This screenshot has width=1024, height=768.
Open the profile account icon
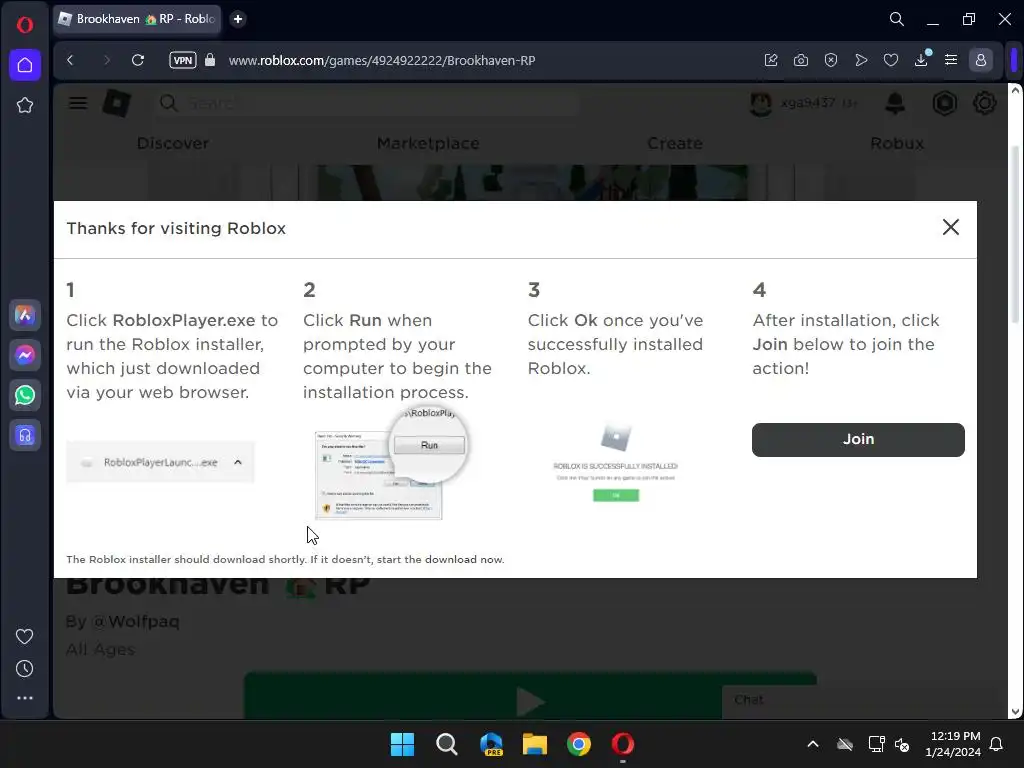[x=980, y=60]
